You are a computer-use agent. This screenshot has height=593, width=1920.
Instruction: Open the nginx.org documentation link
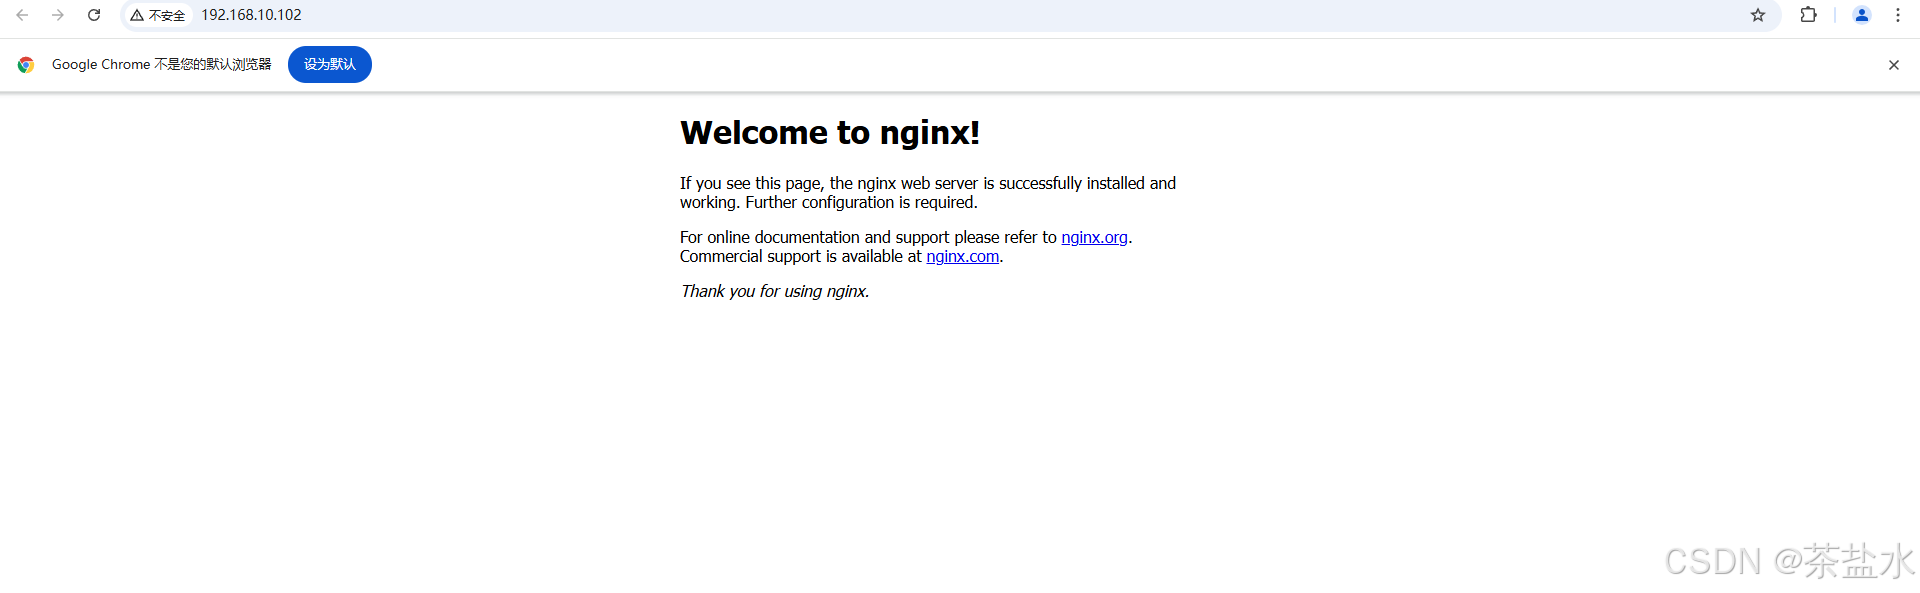[x=1094, y=237]
